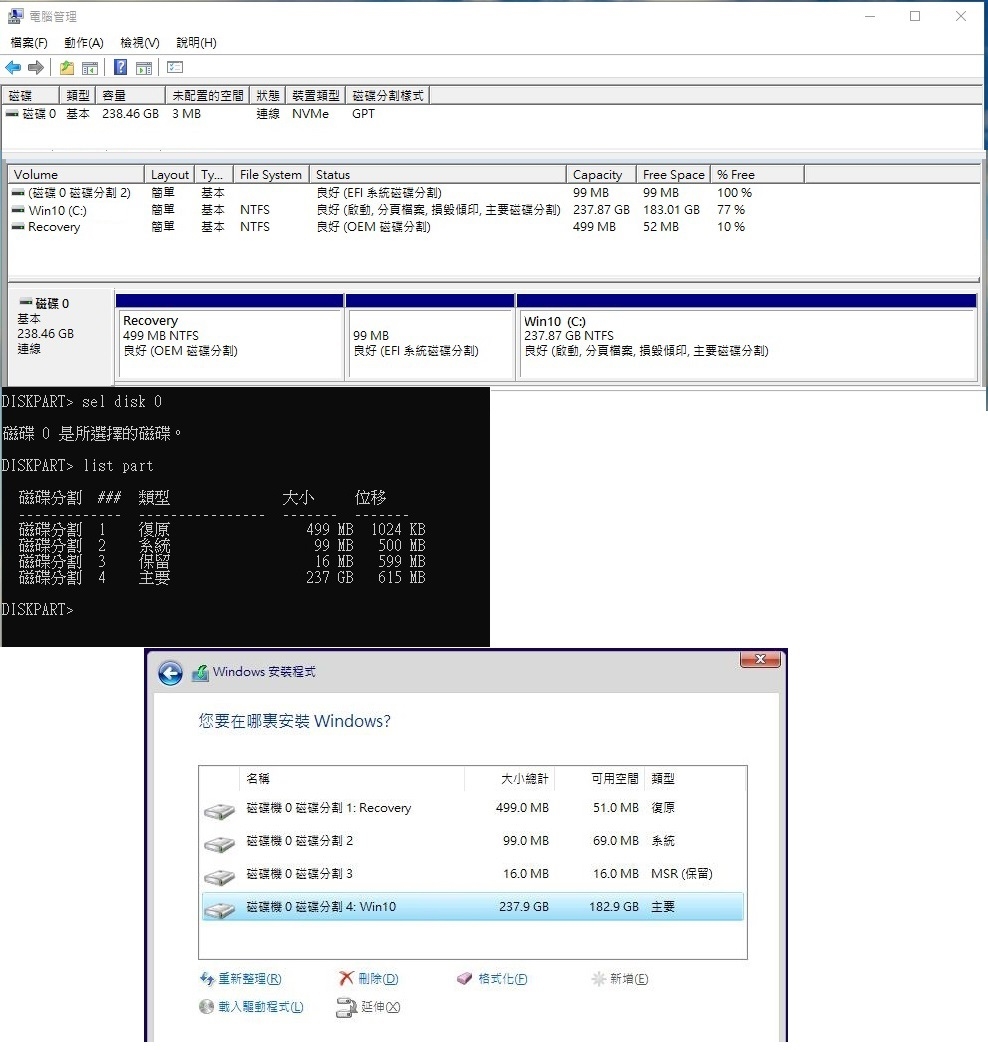
Task: Click Windows Setup icon beside Windows 安裝程式 title
Action: tap(200, 673)
